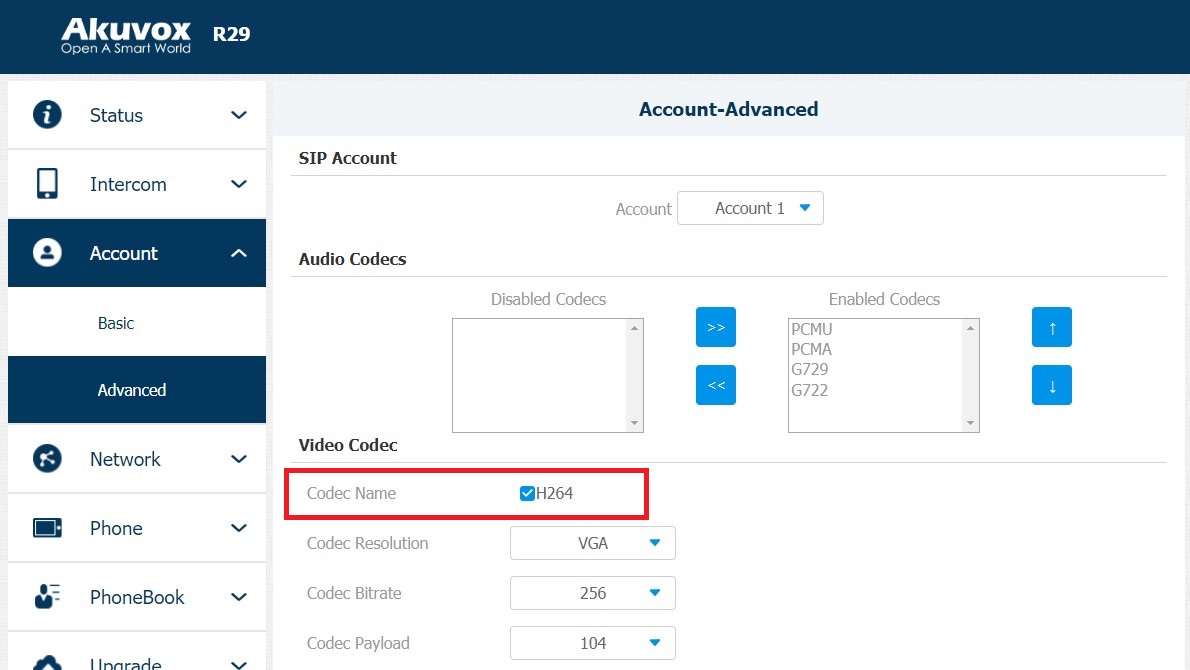
Task: Click the Network share icon
Action: (x=47, y=459)
